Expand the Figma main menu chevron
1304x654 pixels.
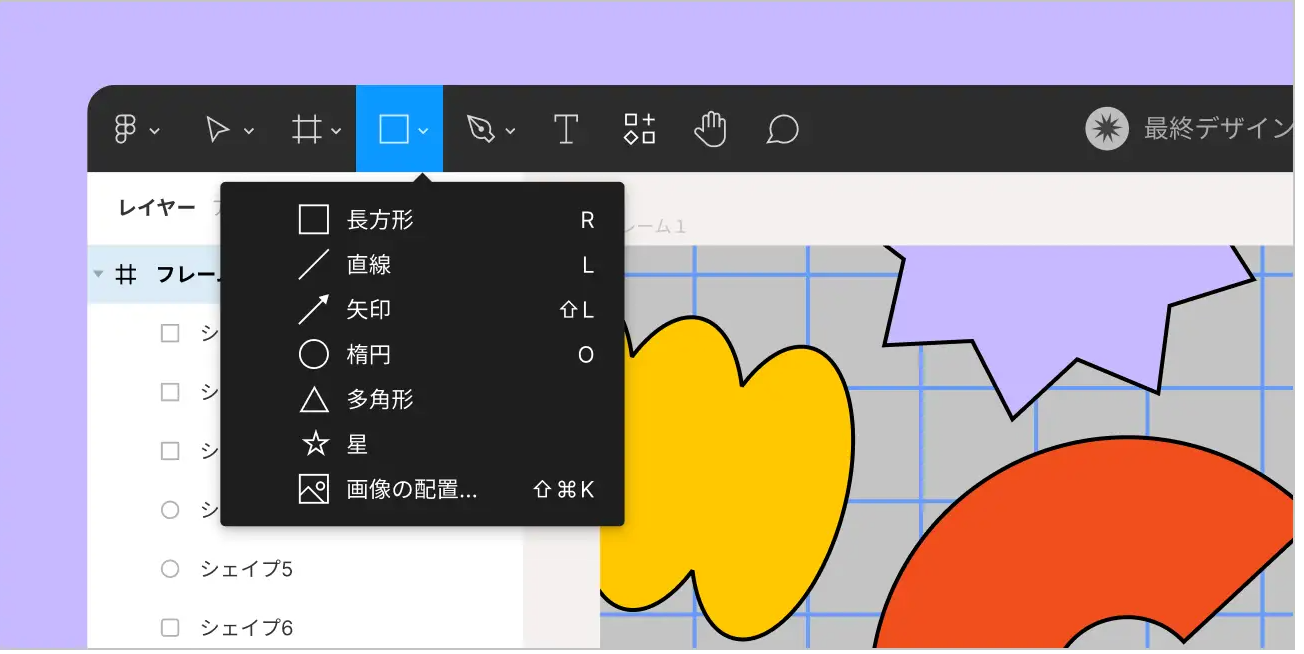(x=155, y=130)
